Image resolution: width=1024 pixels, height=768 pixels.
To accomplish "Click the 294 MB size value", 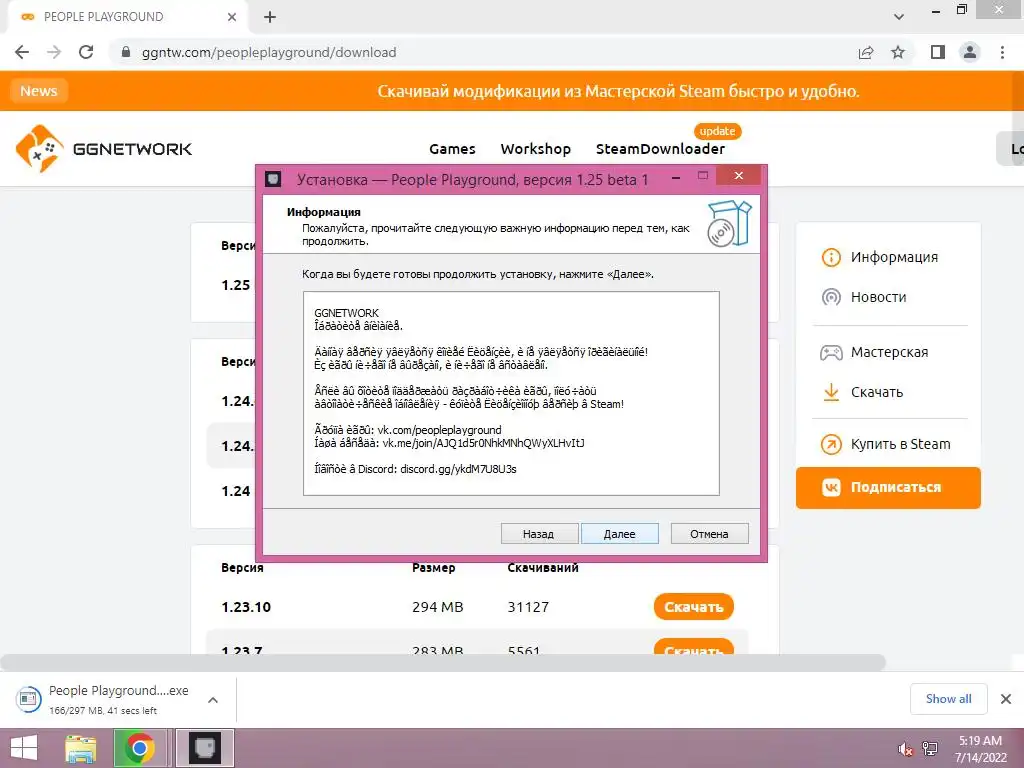I will pos(438,607).
